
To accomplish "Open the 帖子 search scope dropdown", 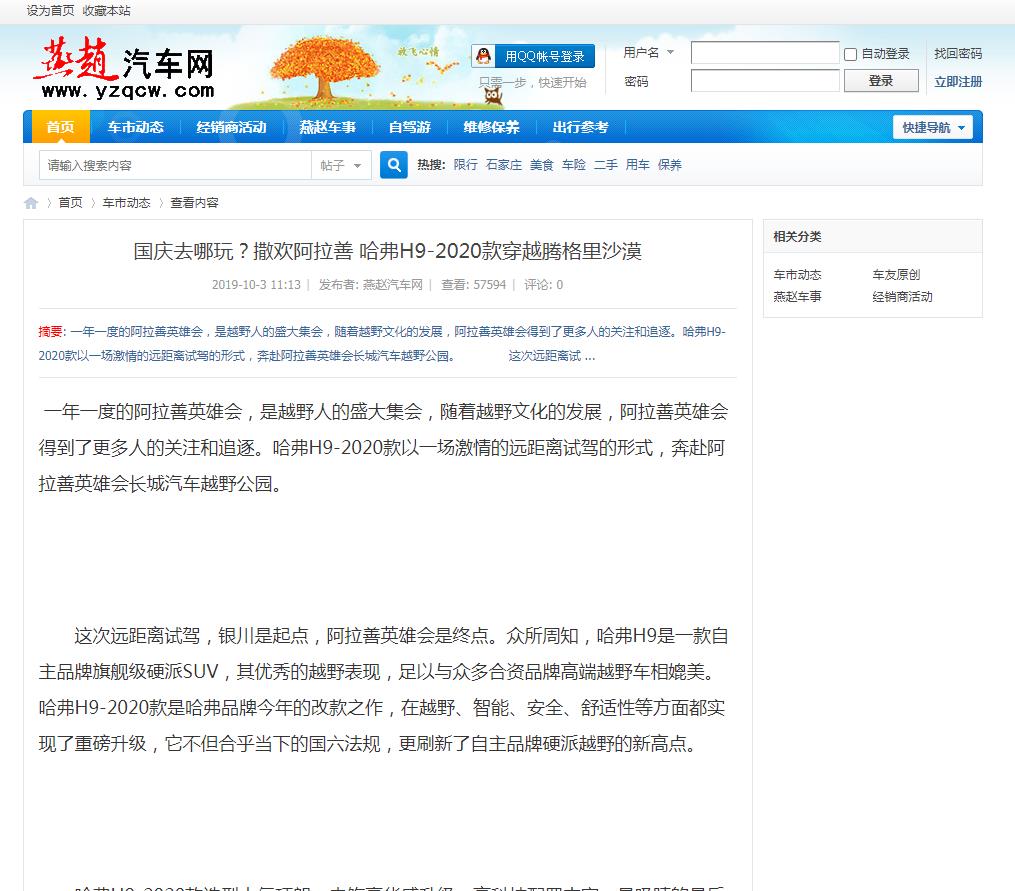I will [x=342, y=165].
